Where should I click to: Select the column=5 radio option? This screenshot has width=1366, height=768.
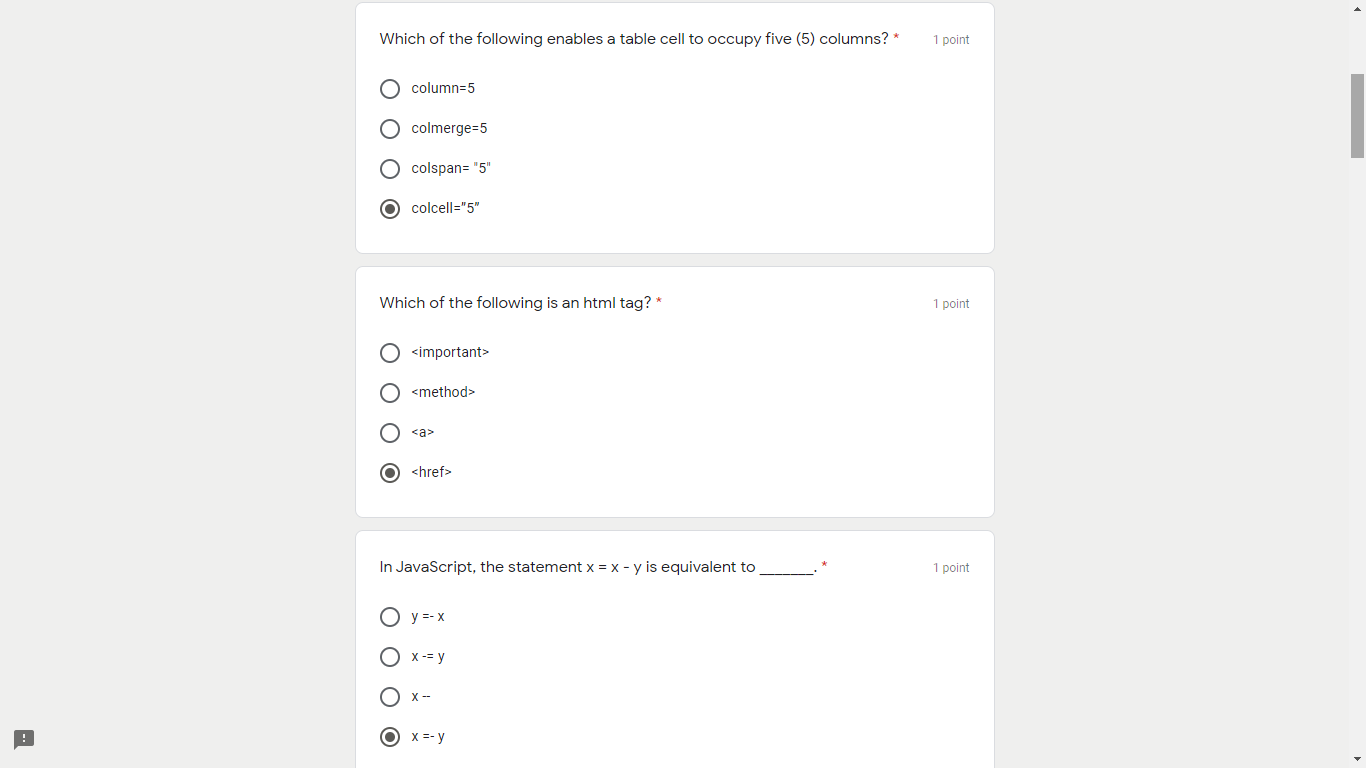pyautogui.click(x=390, y=88)
